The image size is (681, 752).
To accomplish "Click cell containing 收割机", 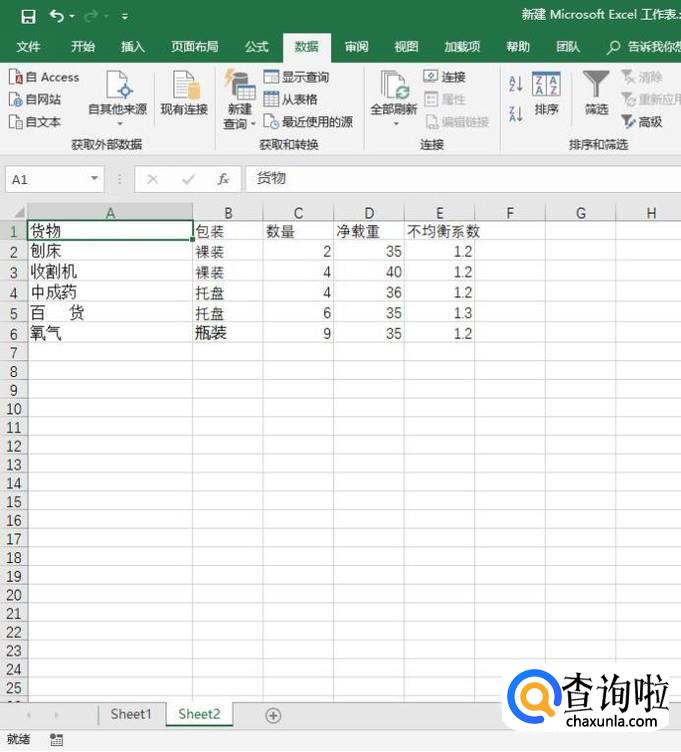I will [110, 272].
